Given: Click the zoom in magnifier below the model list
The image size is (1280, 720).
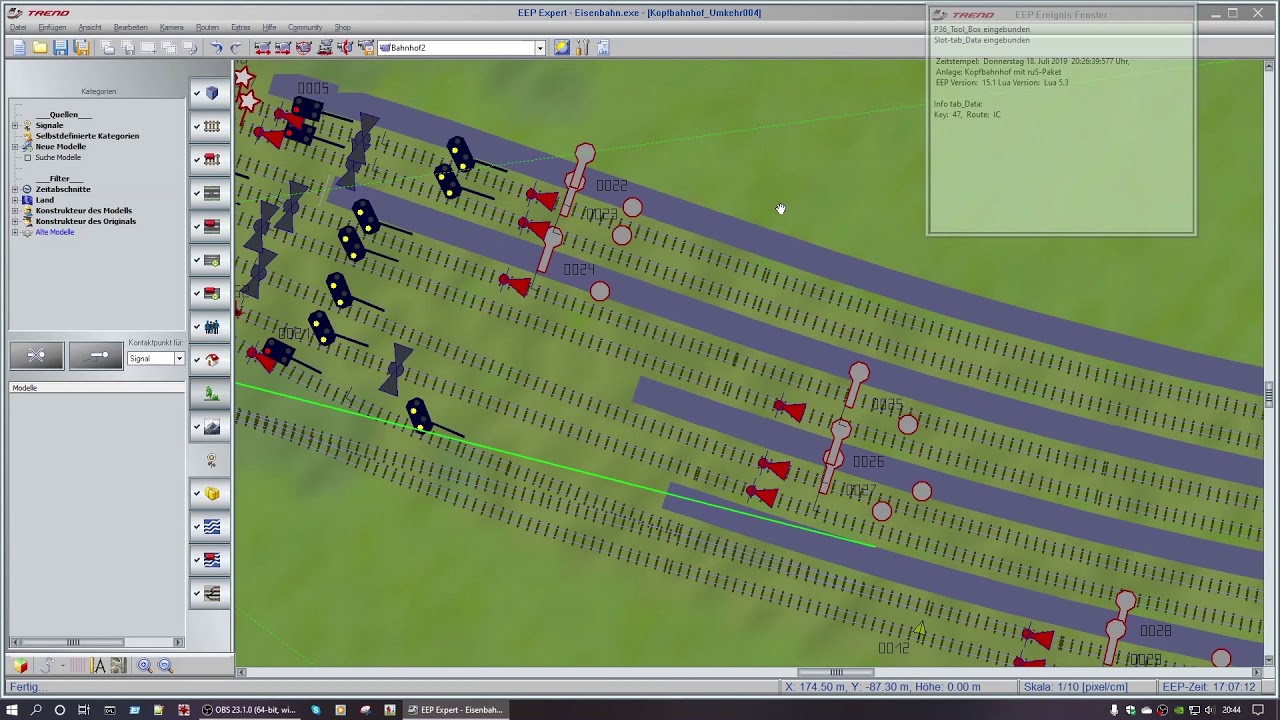Looking at the screenshot, I should pyautogui.click(x=145, y=666).
